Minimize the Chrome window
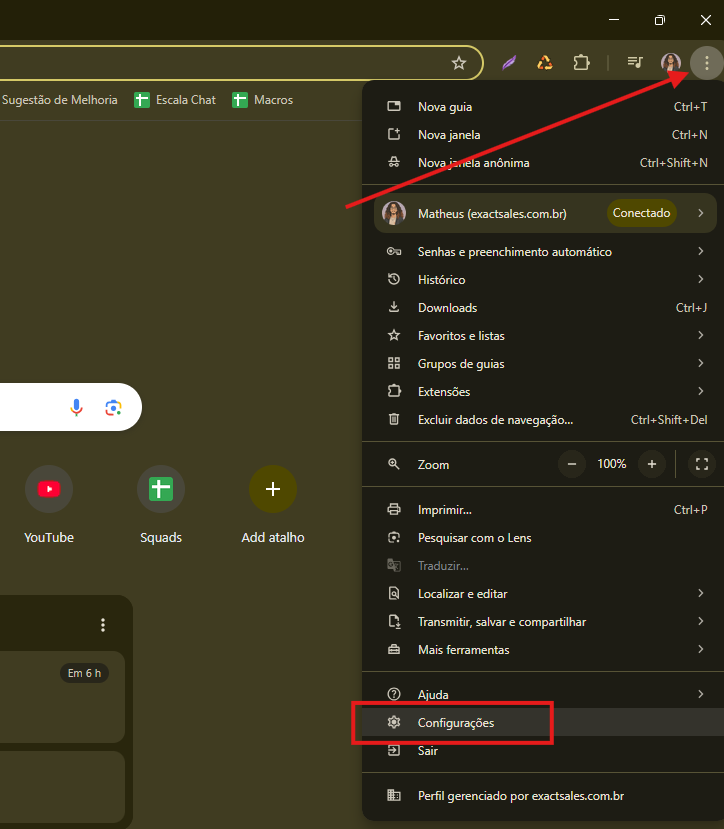This screenshot has height=829, width=724. click(614, 20)
